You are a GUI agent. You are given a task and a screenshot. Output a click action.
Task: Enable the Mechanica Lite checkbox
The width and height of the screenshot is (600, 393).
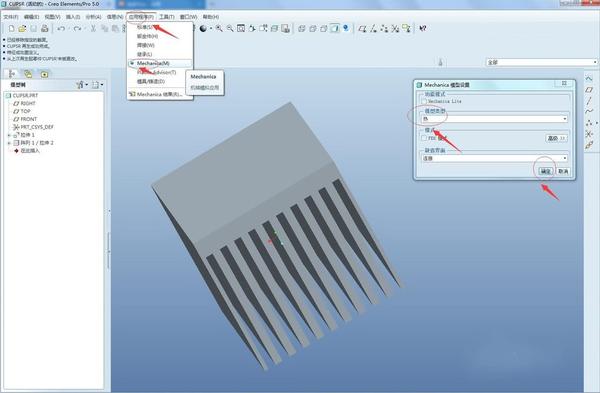pyautogui.click(x=424, y=101)
